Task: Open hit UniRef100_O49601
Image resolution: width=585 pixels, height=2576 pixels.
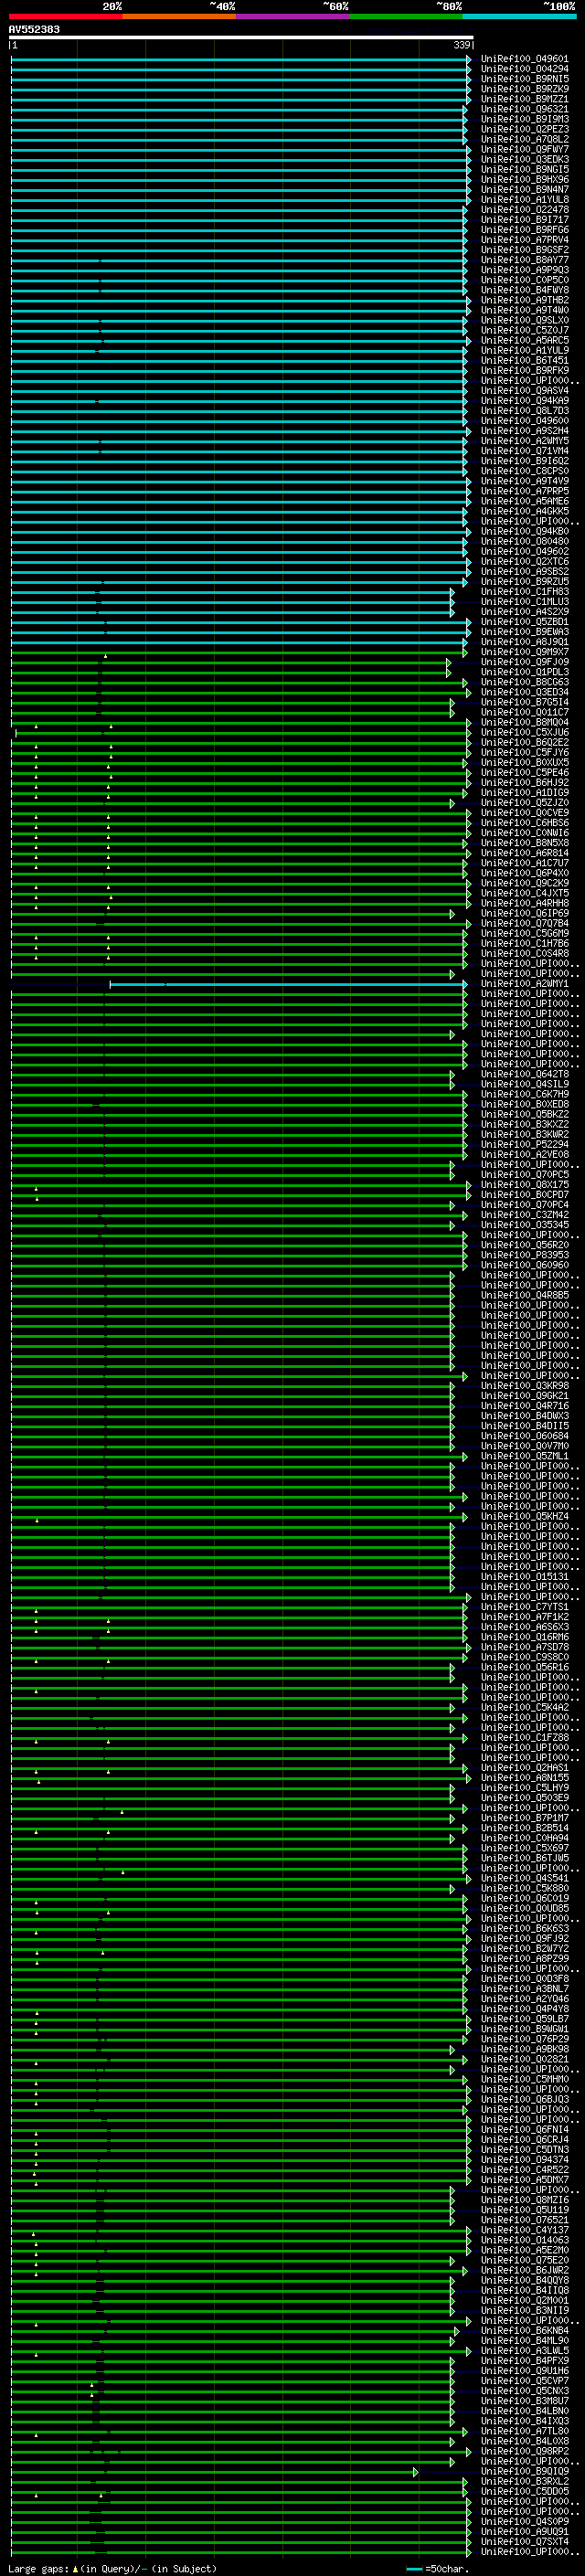Action: coord(524,59)
